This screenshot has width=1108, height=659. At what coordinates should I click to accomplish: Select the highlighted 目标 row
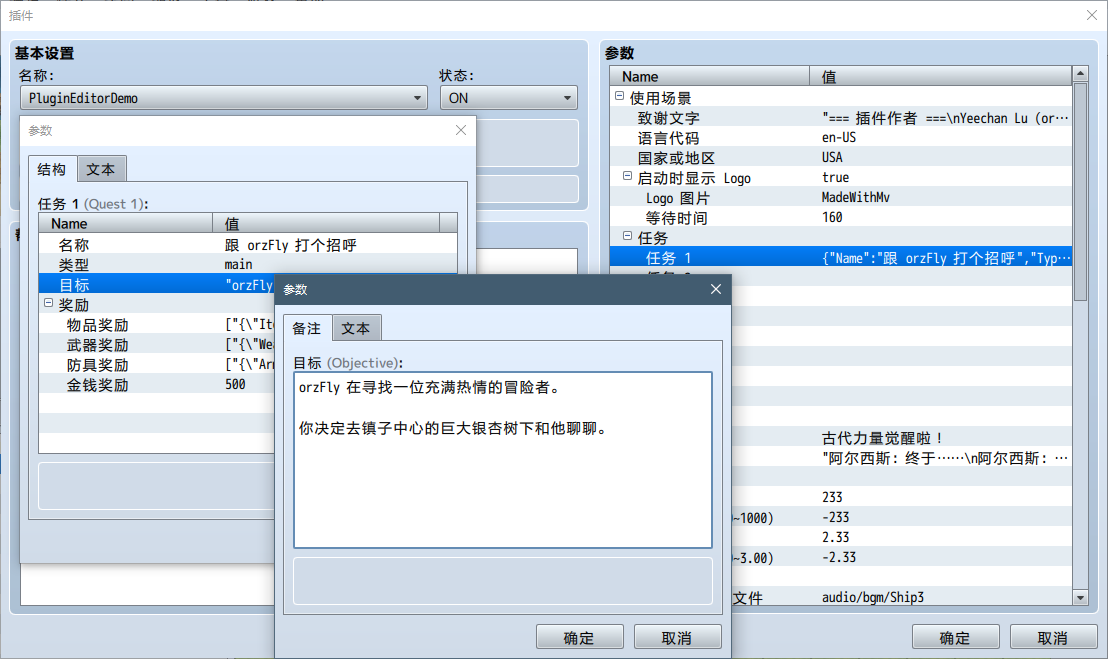pos(156,285)
